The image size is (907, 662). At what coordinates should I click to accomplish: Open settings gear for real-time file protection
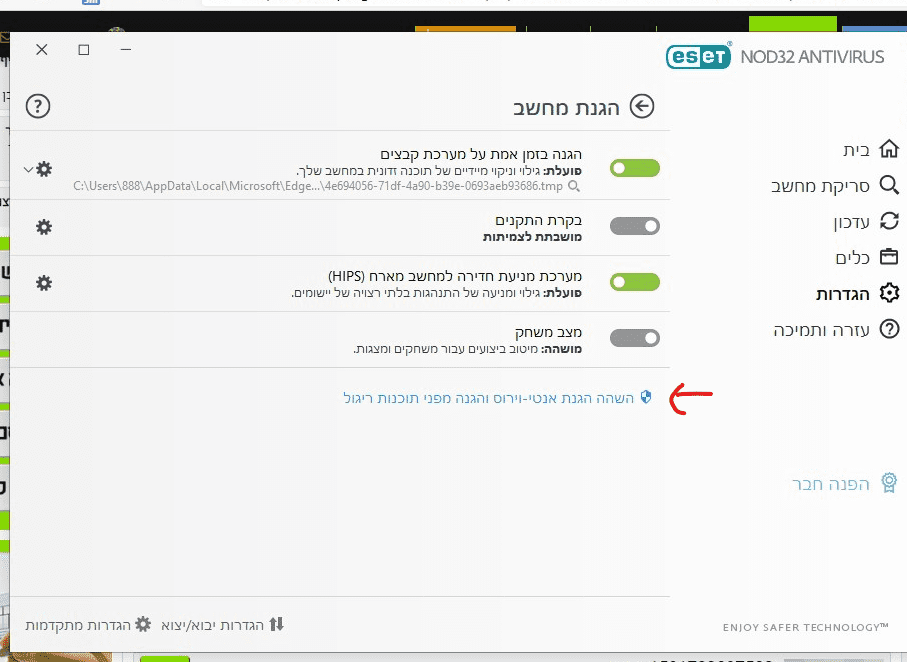44,169
